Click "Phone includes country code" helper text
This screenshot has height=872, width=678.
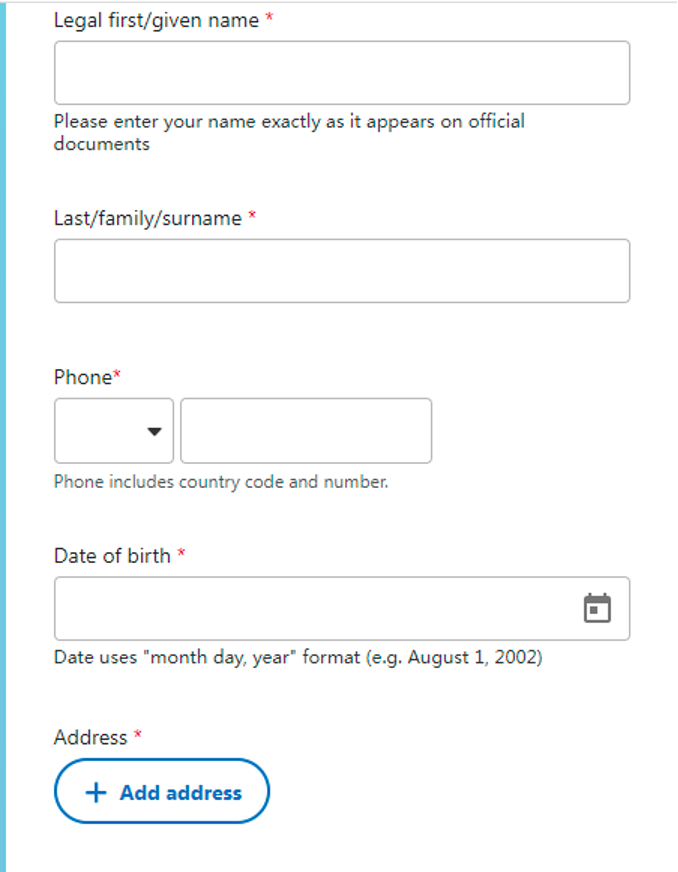click(x=220, y=482)
